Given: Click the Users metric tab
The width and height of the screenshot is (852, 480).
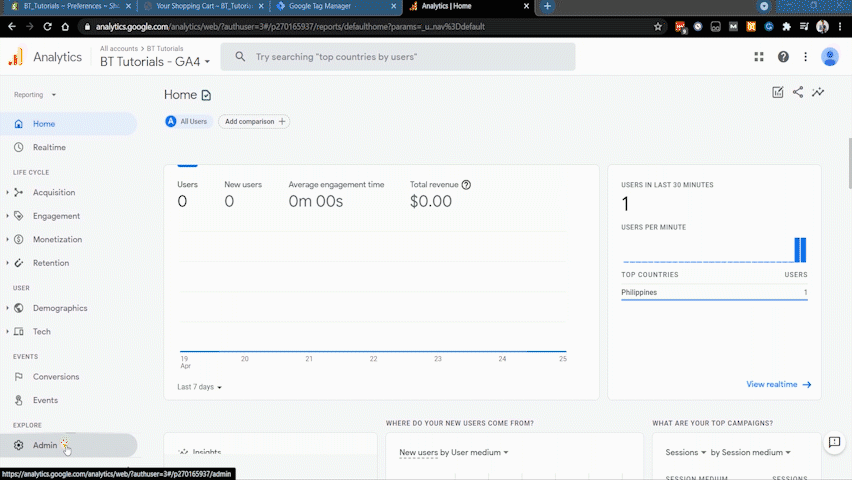Looking at the screenshot, I should point(187,194).
